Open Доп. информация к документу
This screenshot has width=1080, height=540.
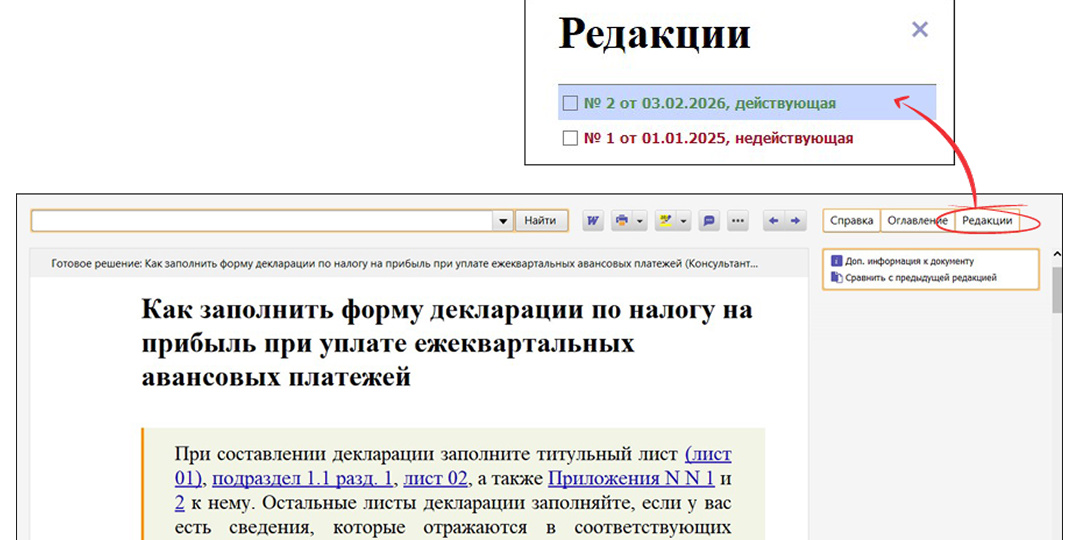click(x=910, y=261)
